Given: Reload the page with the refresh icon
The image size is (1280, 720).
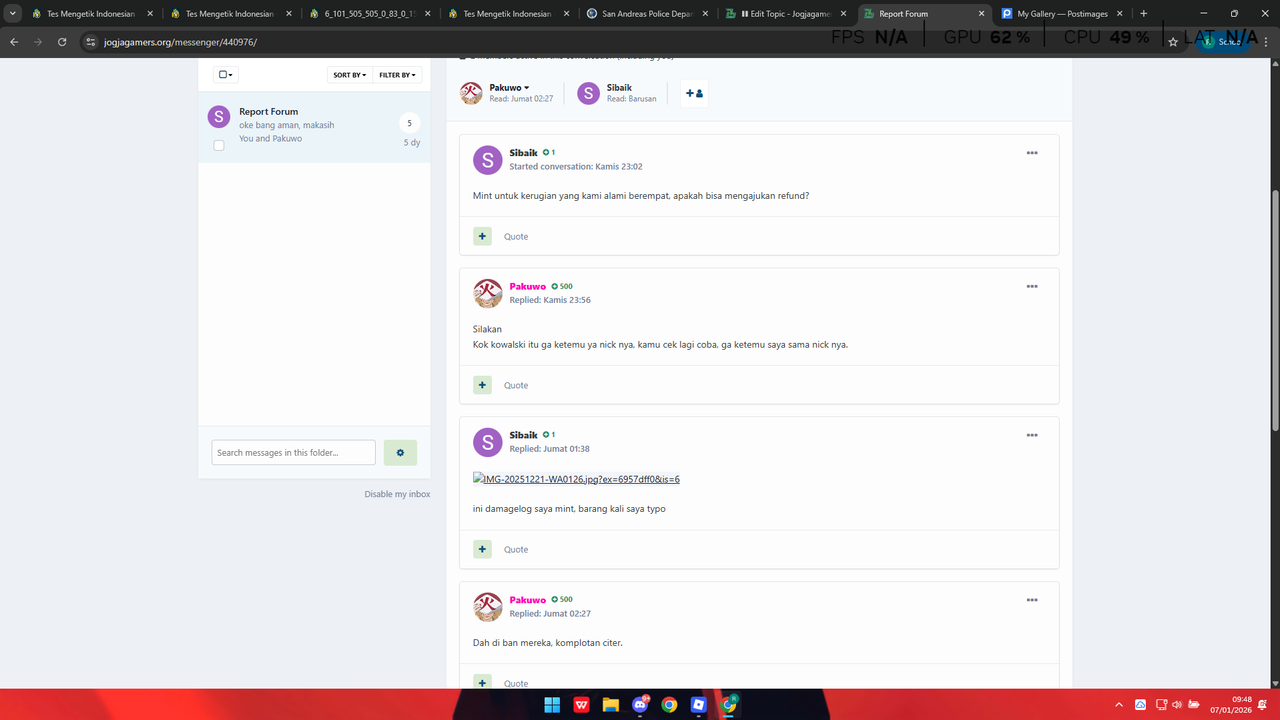Looking at the screenshot, I should (x=62, y=42).
